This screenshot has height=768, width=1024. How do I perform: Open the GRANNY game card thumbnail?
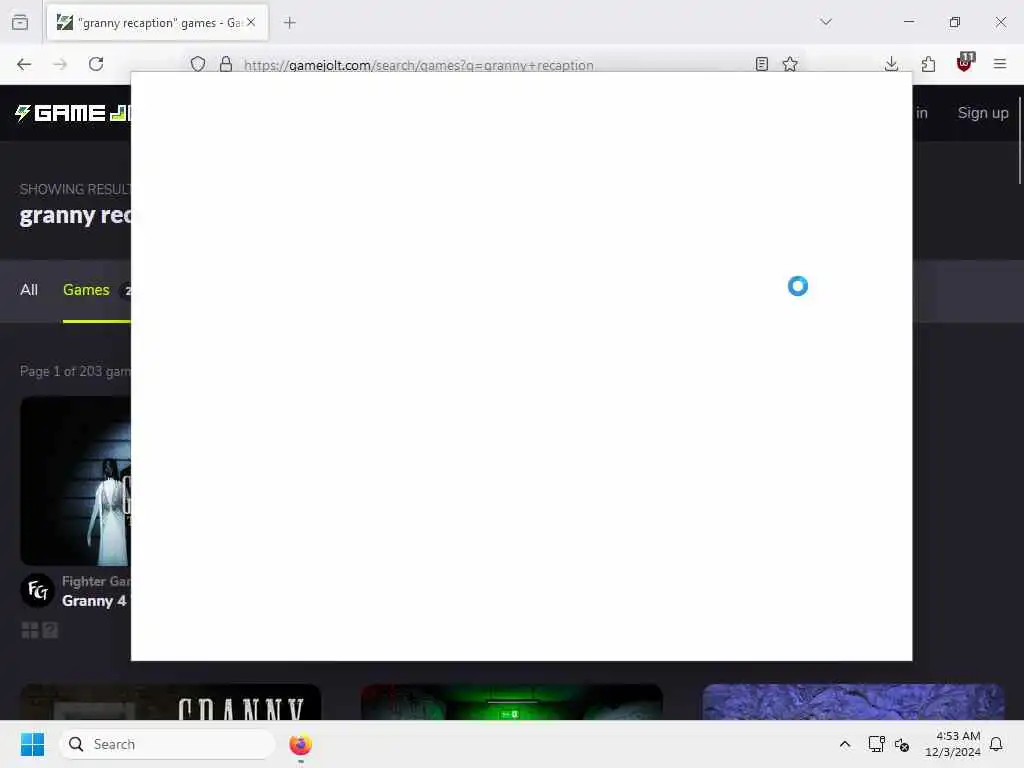pyautogui.click(x=170, y=702)
